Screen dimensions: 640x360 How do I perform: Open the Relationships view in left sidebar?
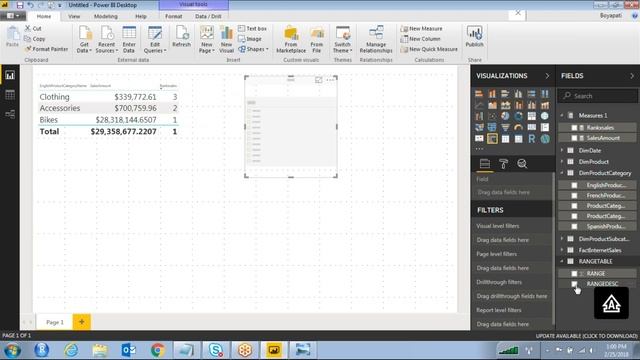10,114
